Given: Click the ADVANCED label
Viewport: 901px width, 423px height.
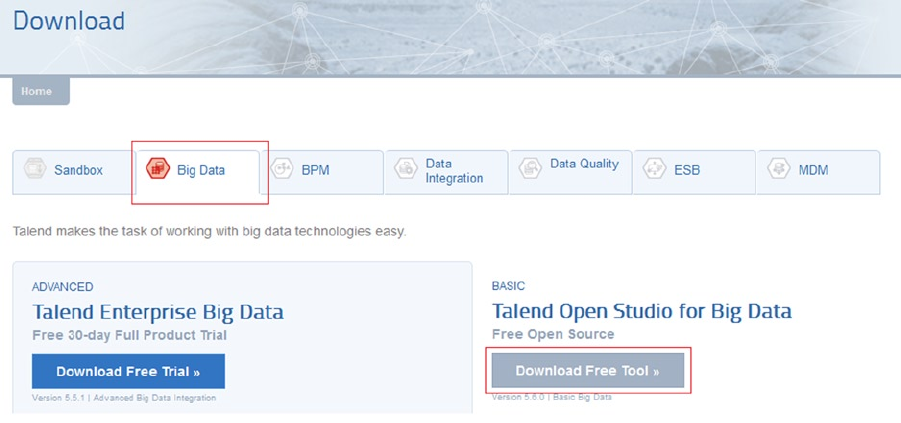Looking at the screenshot, I should [x=63, y=287].
